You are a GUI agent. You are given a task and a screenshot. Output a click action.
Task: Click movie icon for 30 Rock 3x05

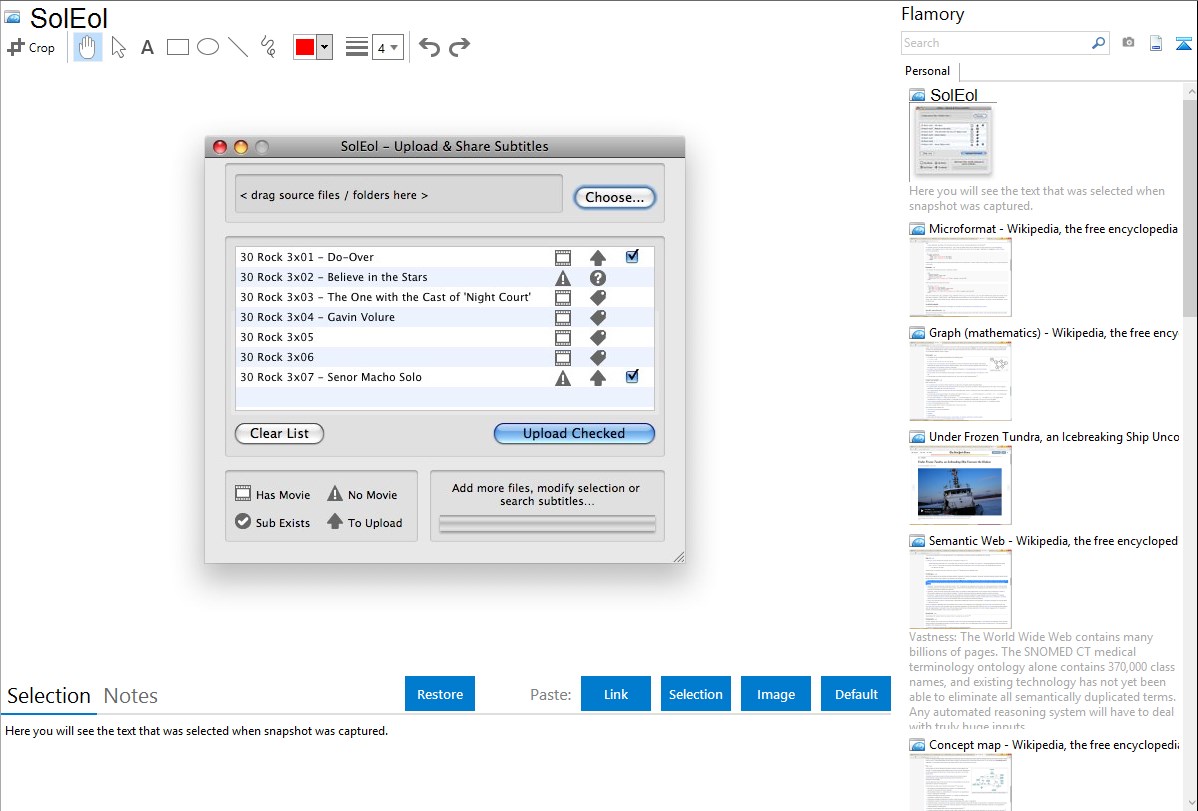(x=563, y=337)
